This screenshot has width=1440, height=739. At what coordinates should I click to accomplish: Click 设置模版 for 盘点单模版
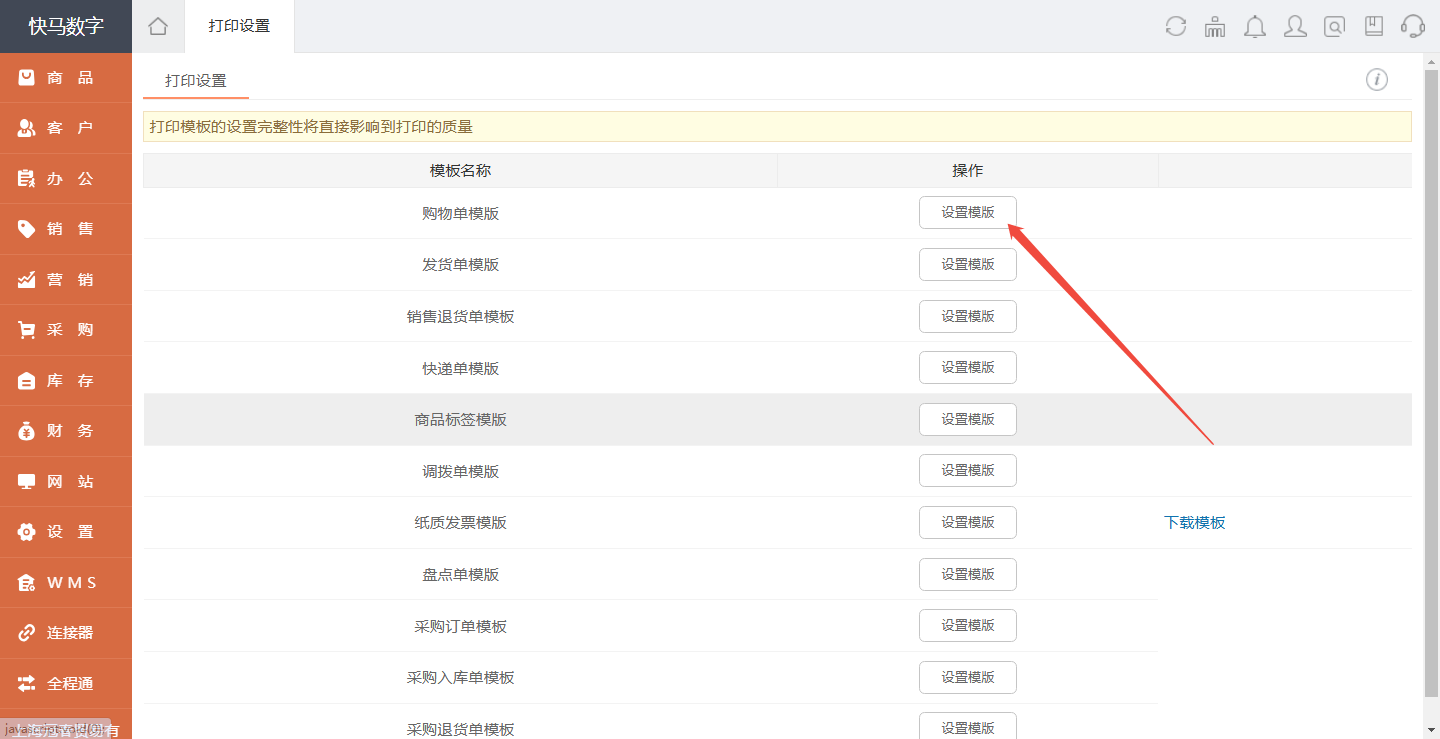[x=967, y=574]
